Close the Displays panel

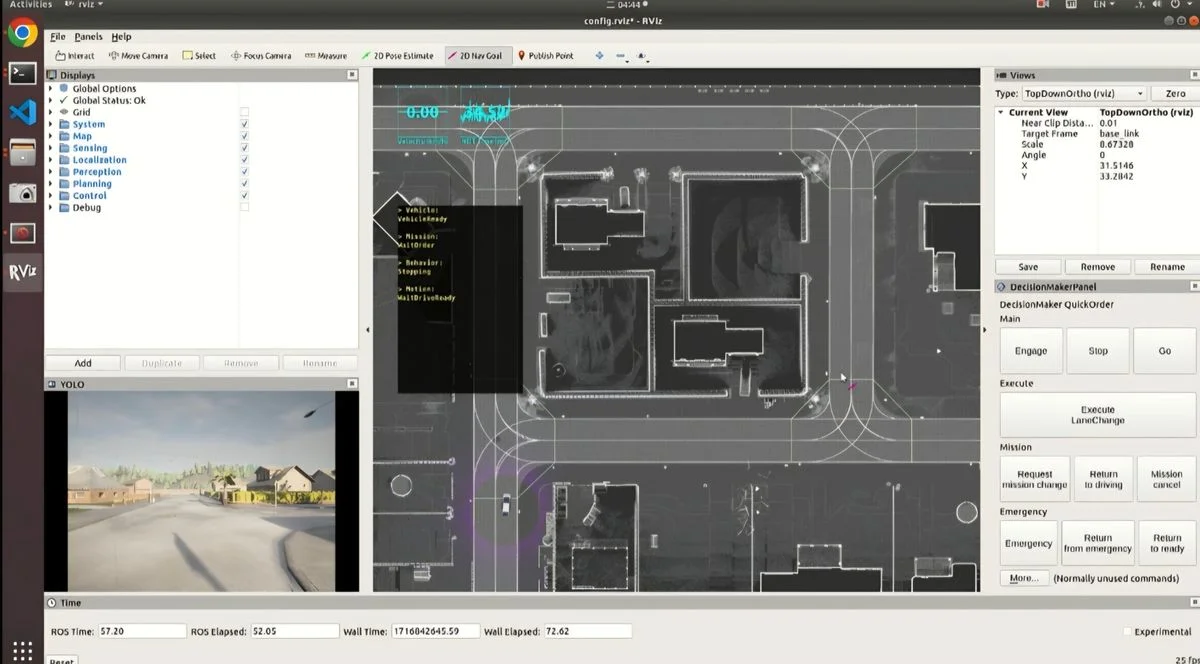[x=352, y=75]
